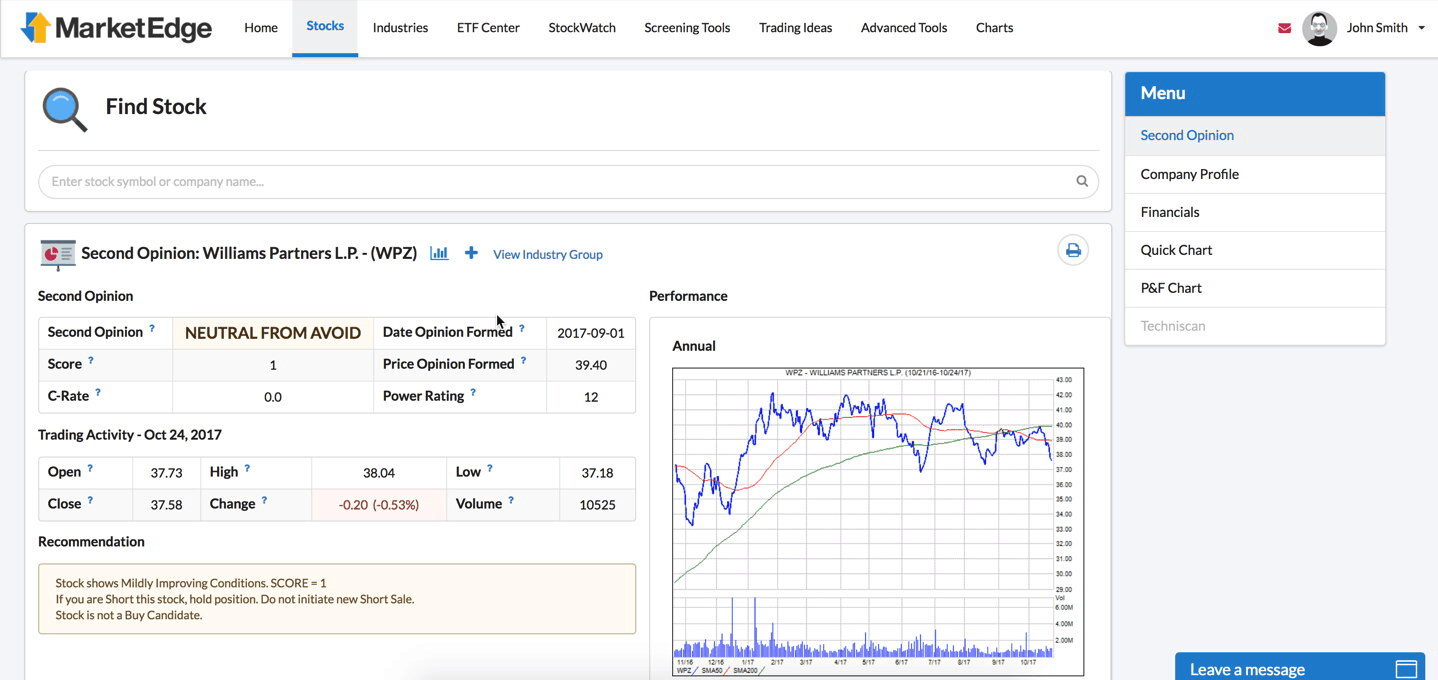Viewport: 1438px width, 680px height.
Task: Open the Industries nav item
Action: click(x=400, y=28)
